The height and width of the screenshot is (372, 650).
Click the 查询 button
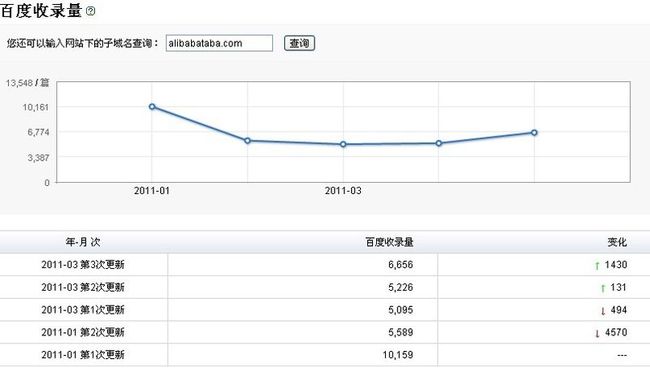pos(299,43)
